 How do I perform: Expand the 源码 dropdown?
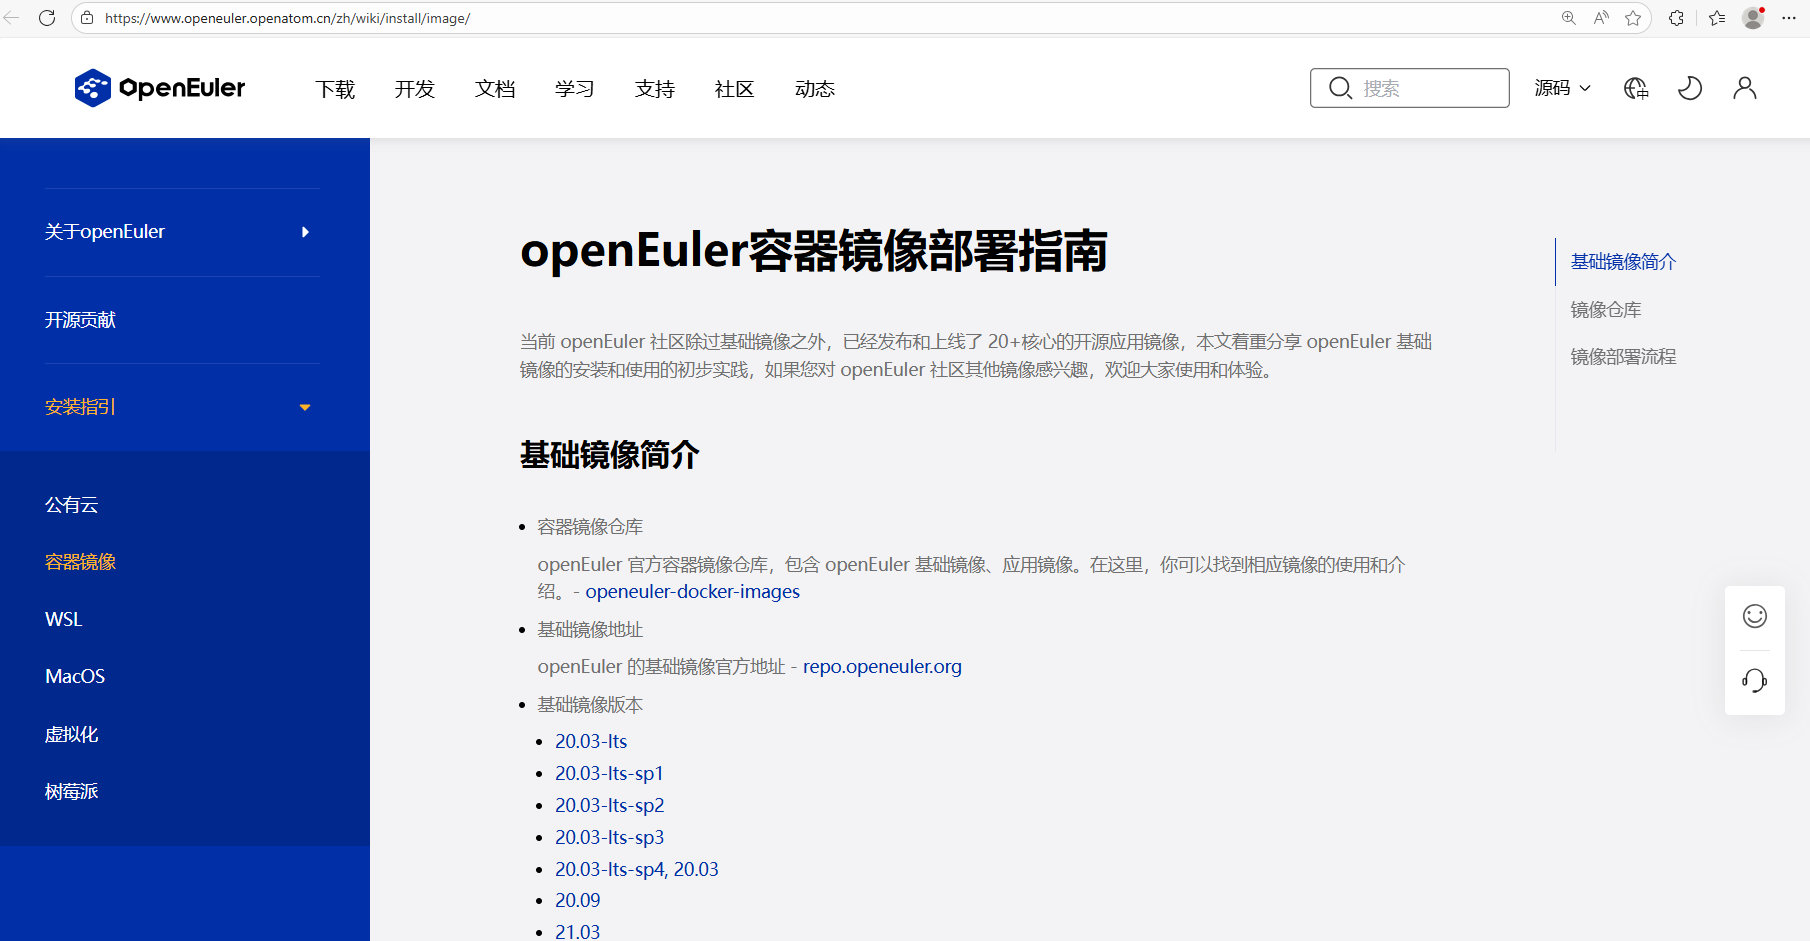click(1562, 88)
